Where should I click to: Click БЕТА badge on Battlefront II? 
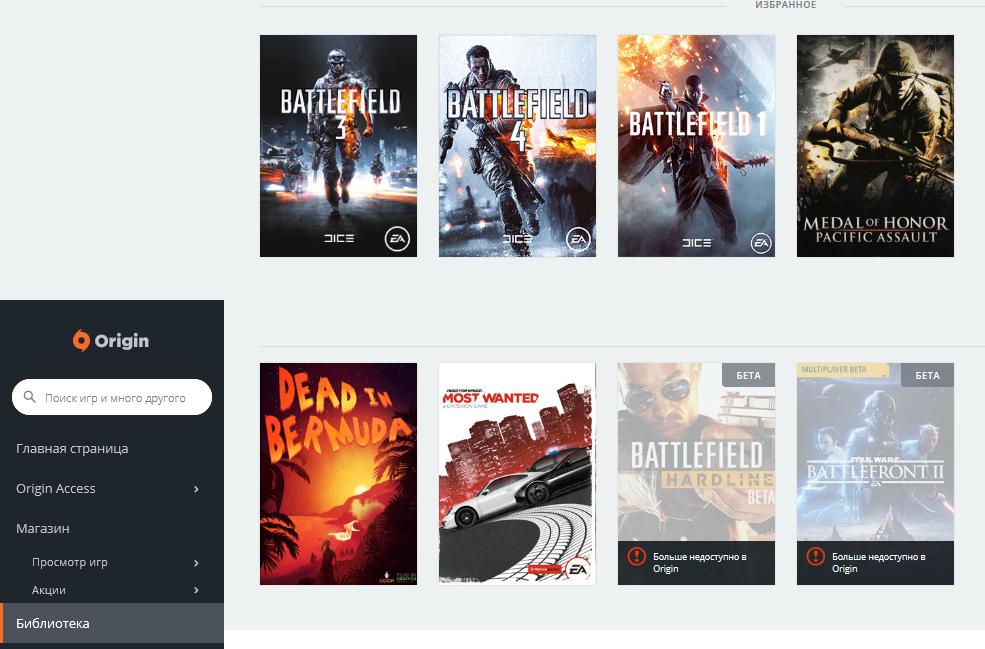[x=928, y=375]
